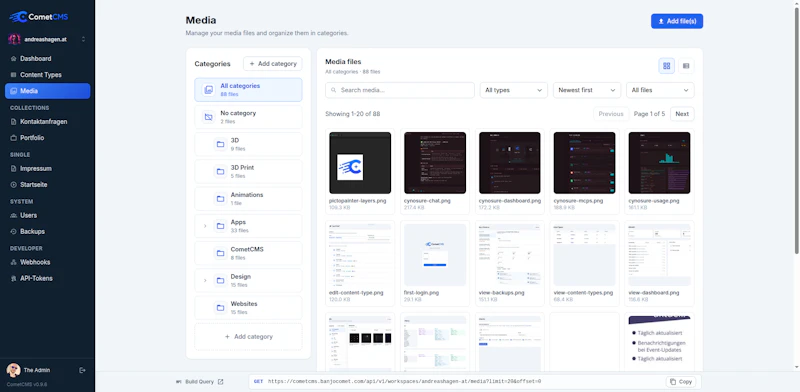Select the Websites category
This screenshot has width=800, height=392.
(x=248, y=308)
